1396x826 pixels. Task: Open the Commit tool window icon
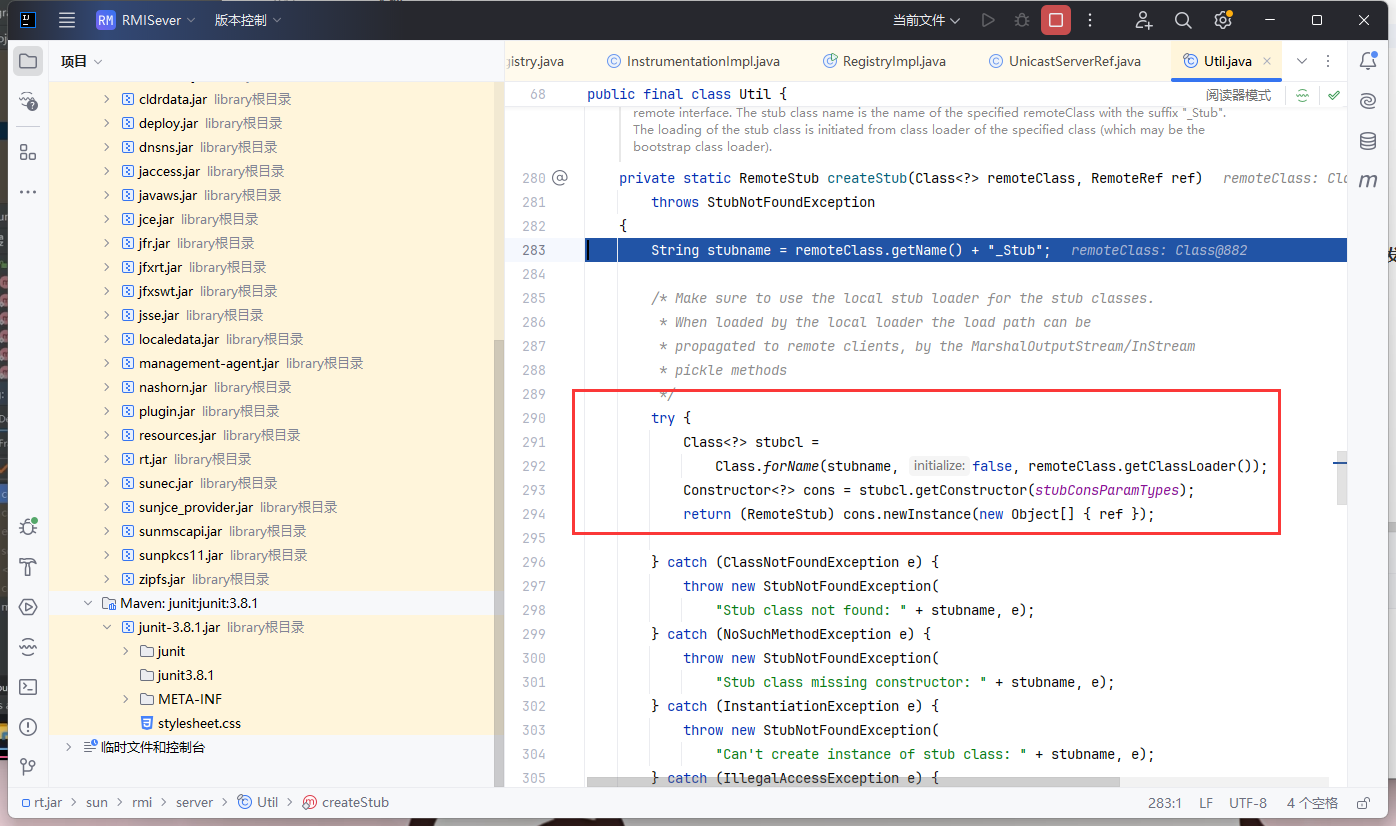[x=28, y=103]
